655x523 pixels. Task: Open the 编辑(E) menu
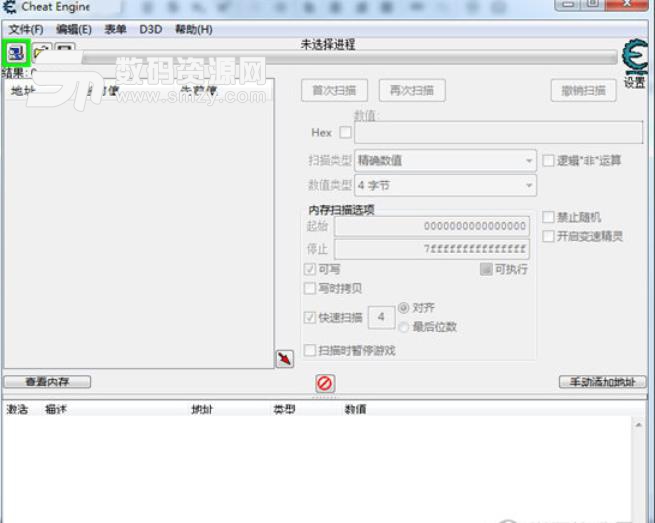(x=74, y=29)
